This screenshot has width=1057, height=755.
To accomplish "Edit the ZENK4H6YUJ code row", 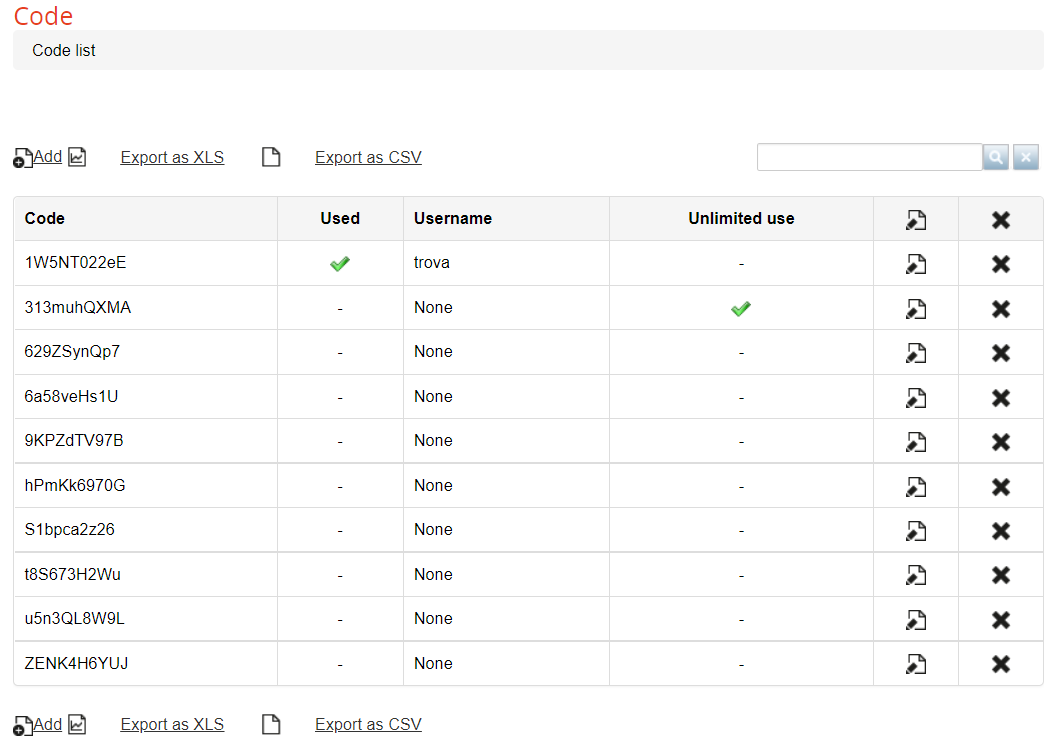I will point(915,664).
